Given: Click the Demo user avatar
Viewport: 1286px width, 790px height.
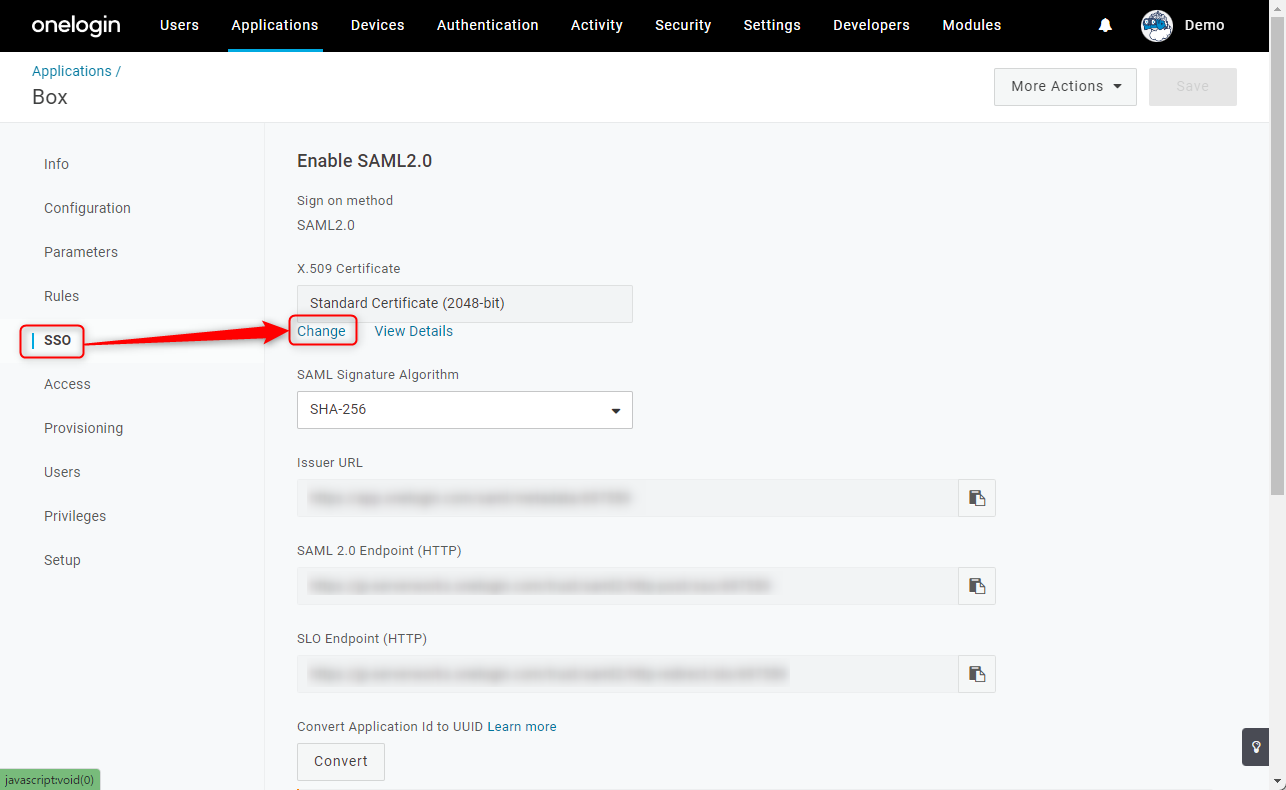Looking at the screenshot, I should [x=1157, y=26].
